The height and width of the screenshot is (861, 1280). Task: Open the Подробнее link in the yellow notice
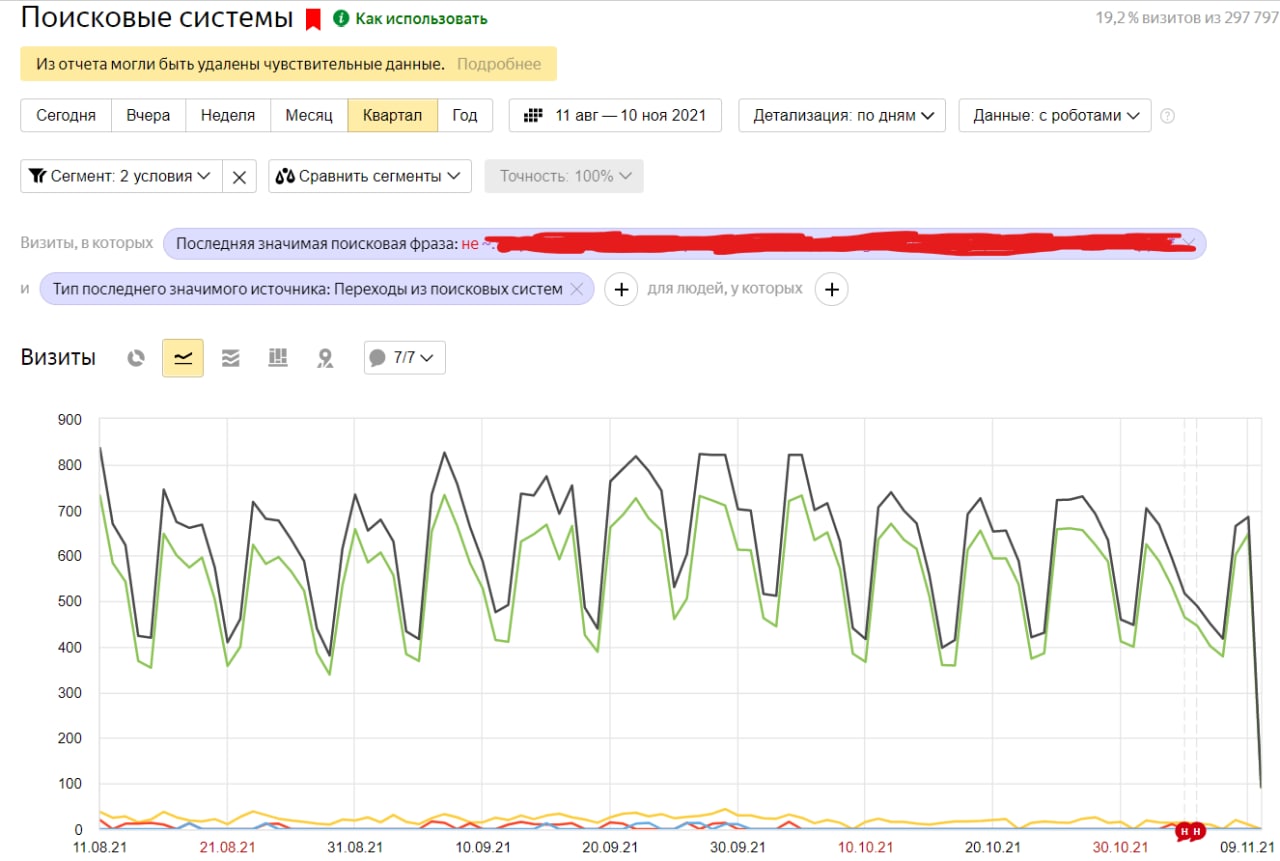tap(499, 64)
